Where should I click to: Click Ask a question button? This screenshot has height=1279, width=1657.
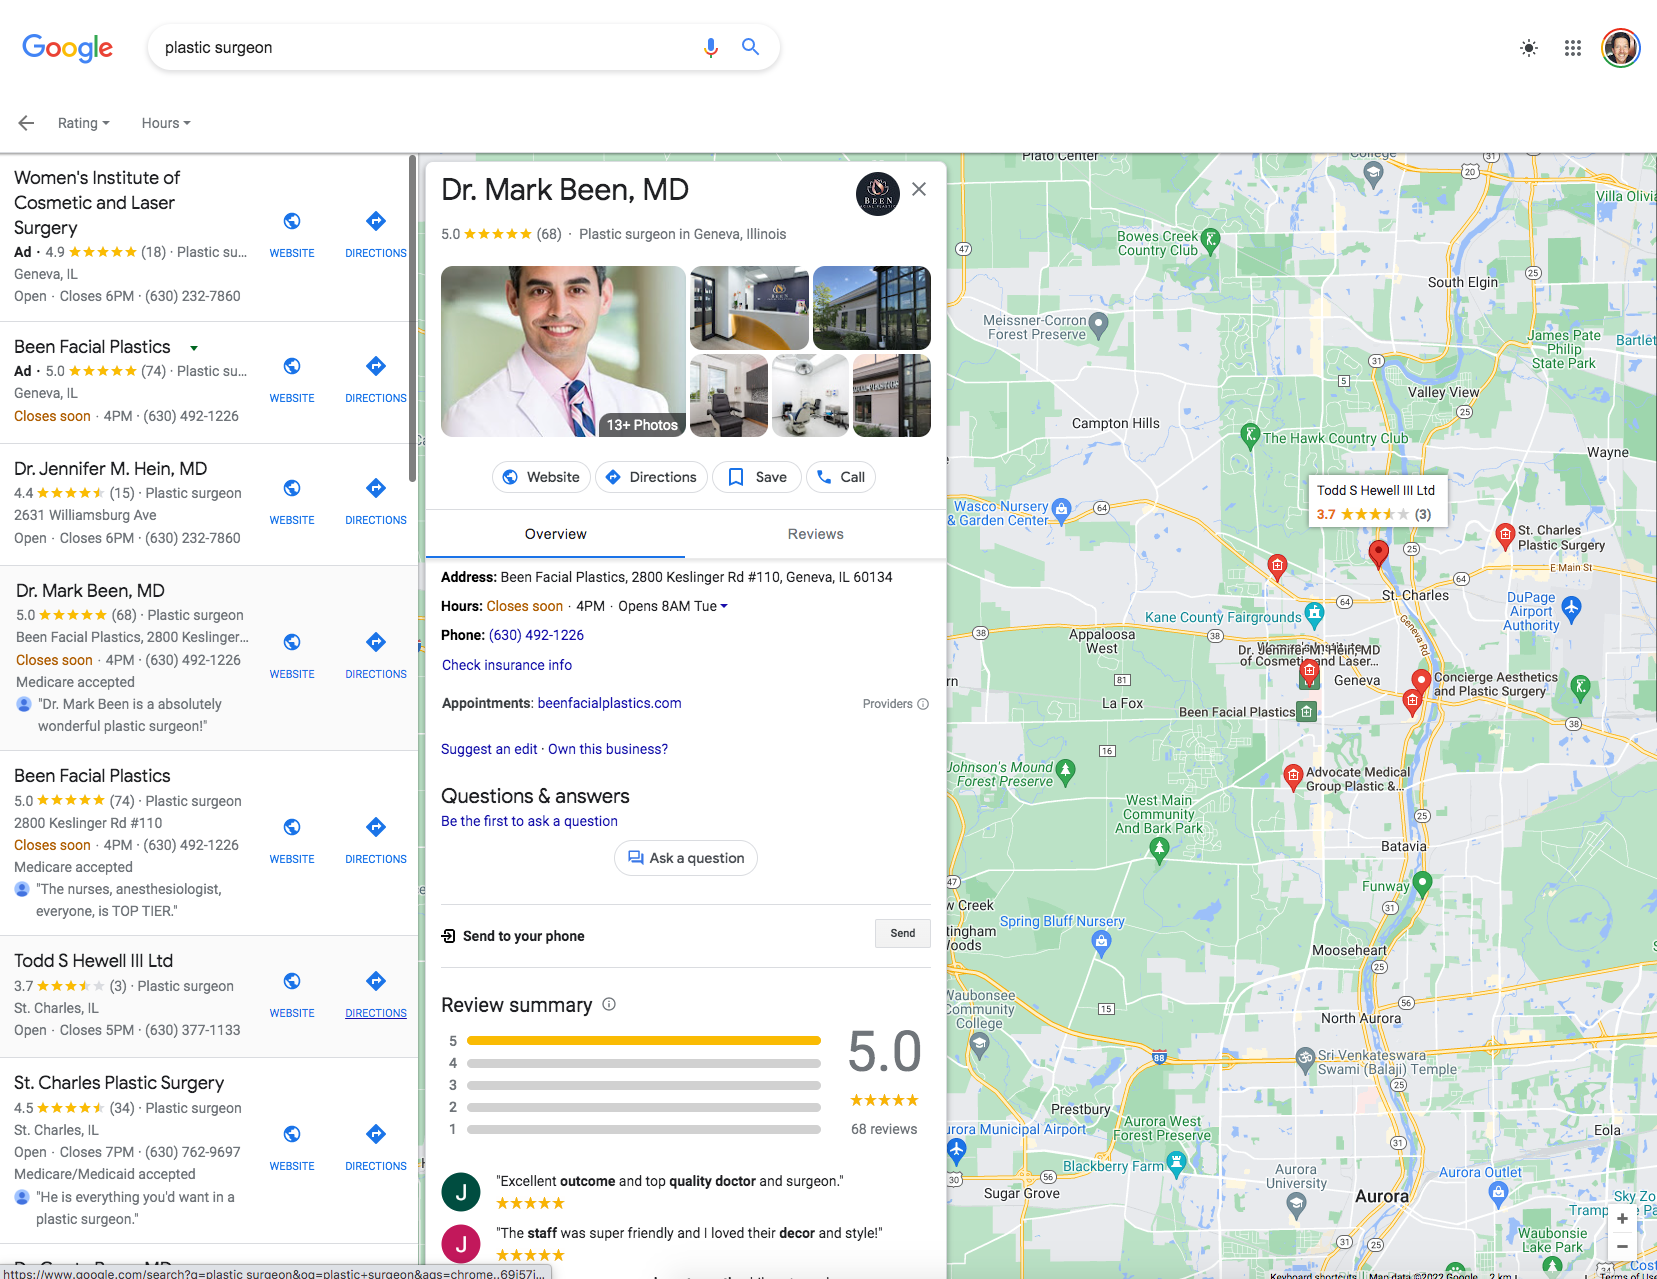[x=686, y=858]
